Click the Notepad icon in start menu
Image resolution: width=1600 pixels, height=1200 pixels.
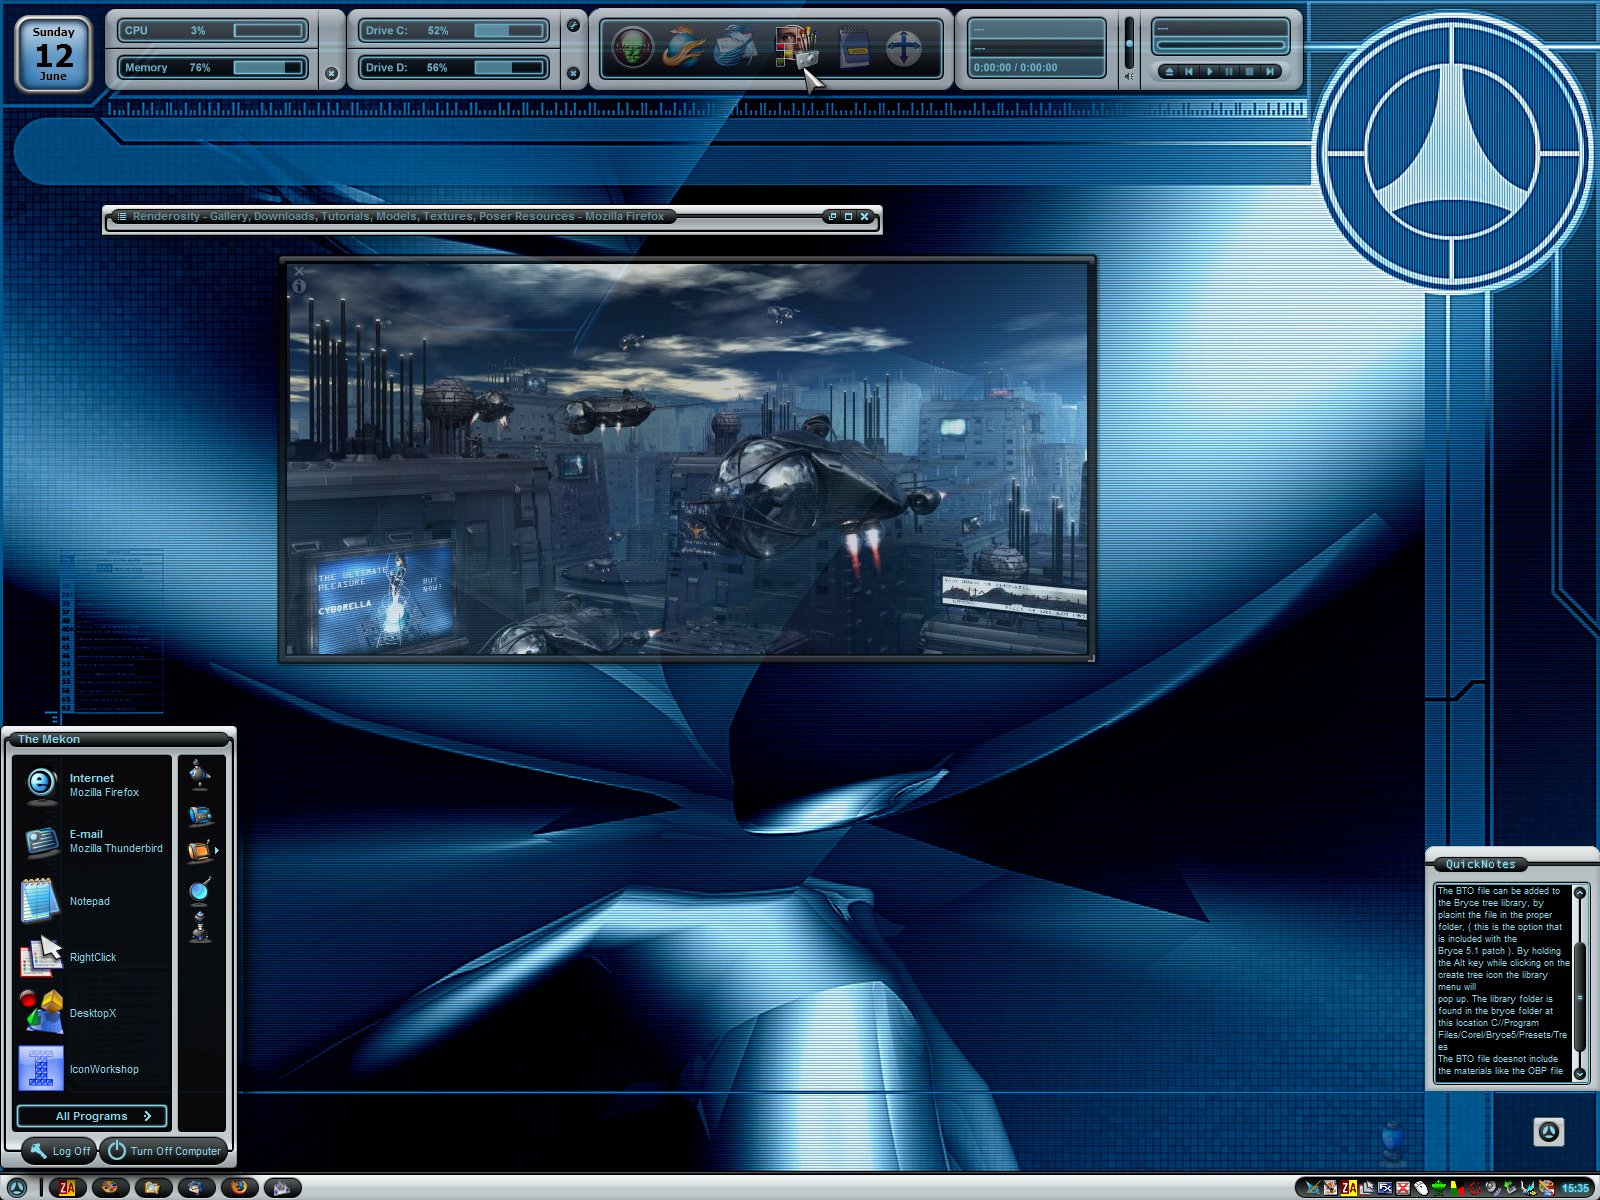[x=40, y=900]
